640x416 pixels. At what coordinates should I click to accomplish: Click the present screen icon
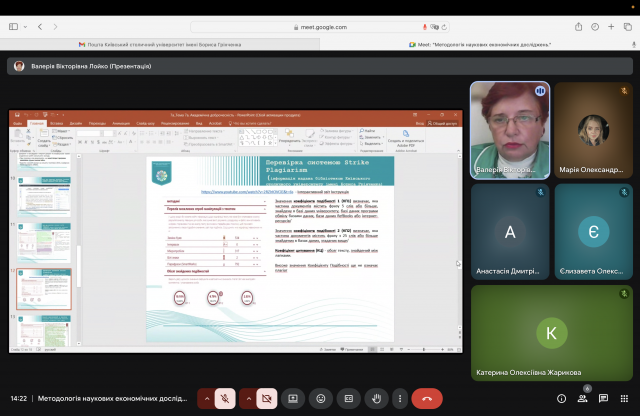click(x=294, y=398)
